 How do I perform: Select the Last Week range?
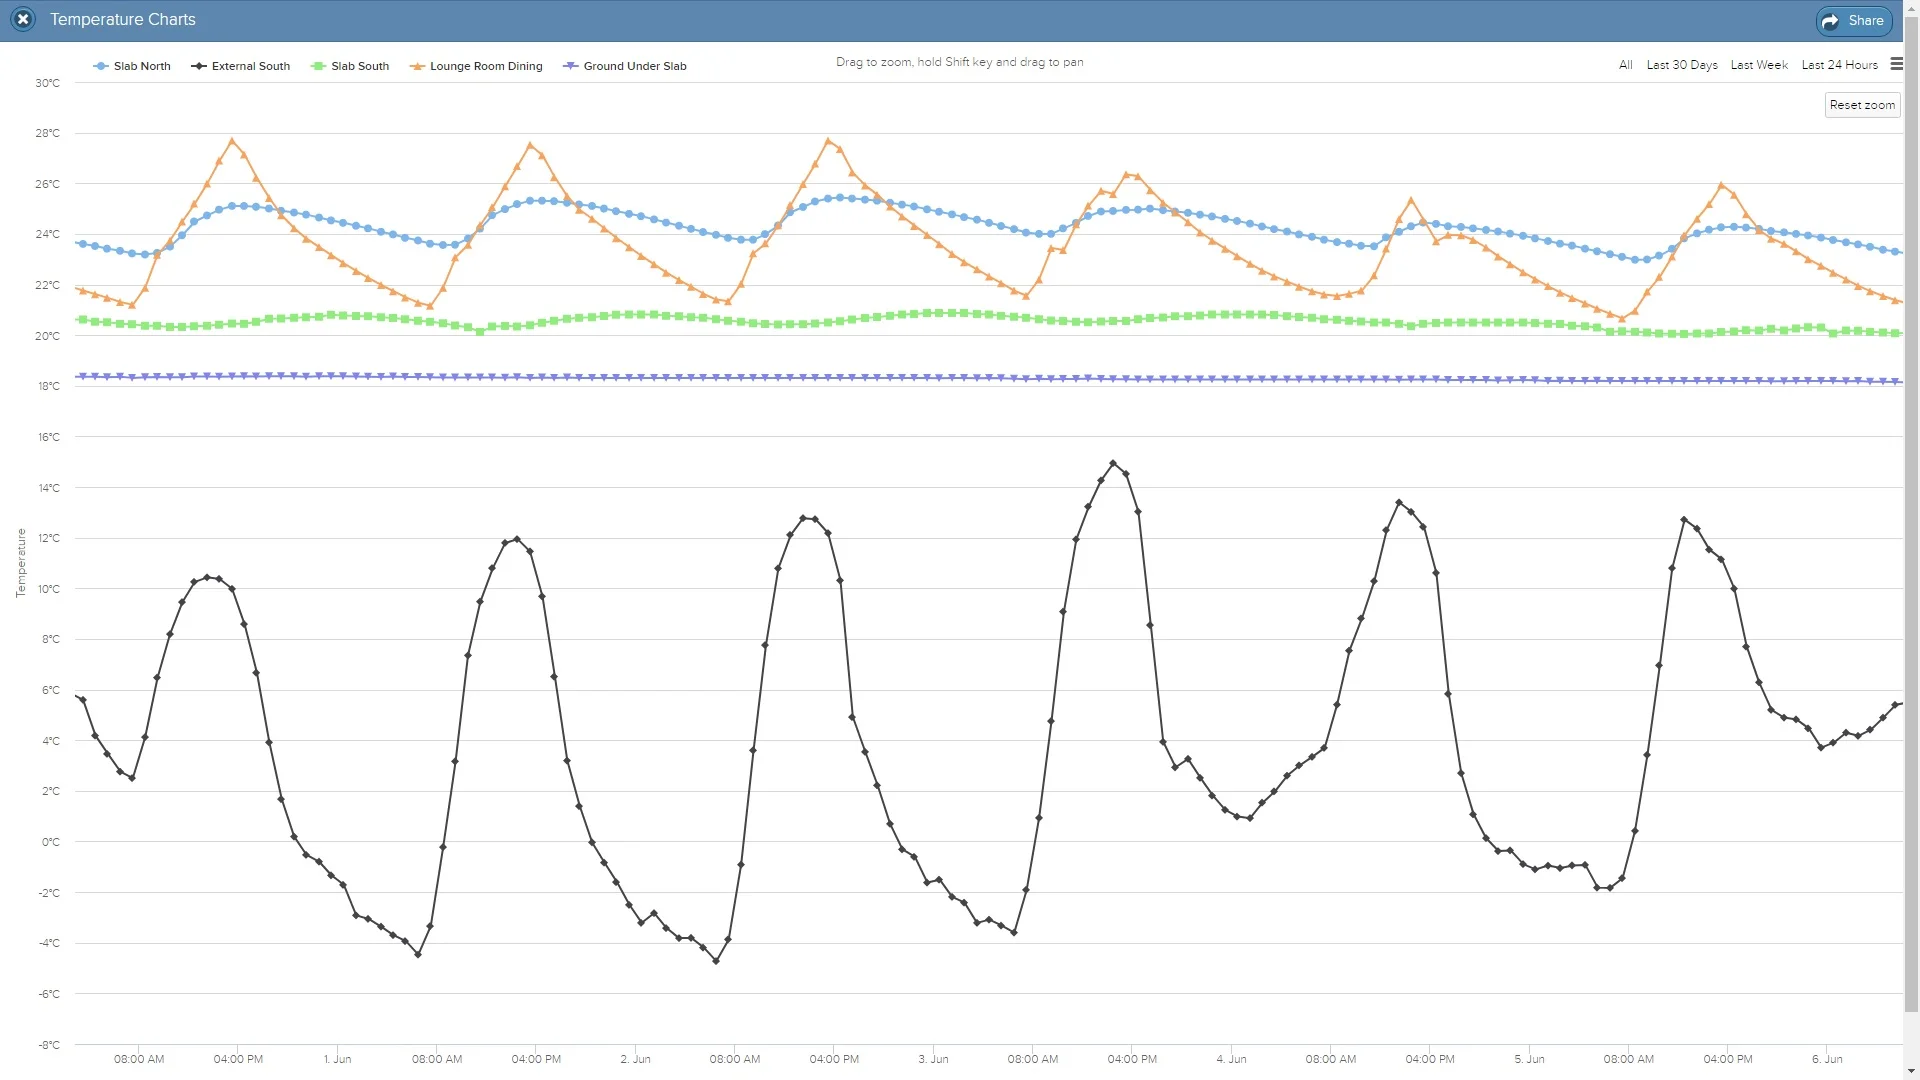(x=1759, y=65)
